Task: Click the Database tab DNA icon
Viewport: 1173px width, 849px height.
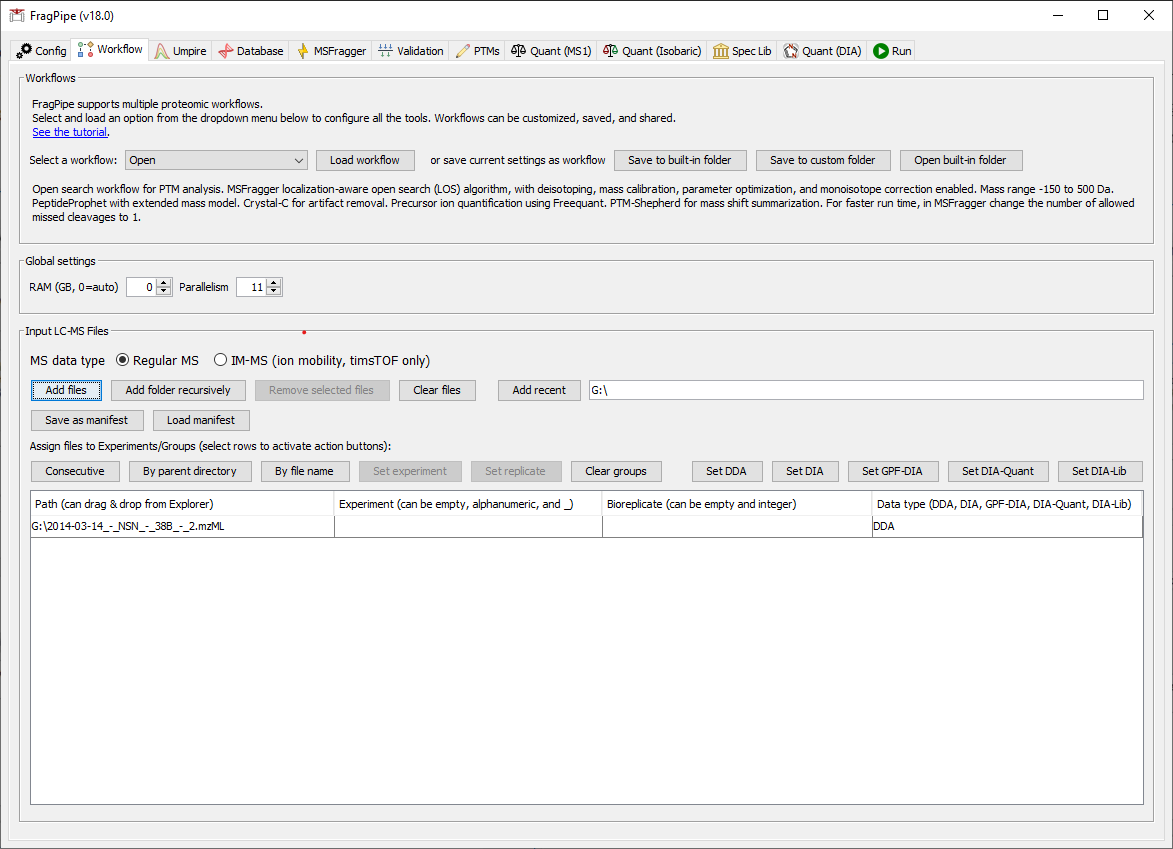Action: point(225,51)
